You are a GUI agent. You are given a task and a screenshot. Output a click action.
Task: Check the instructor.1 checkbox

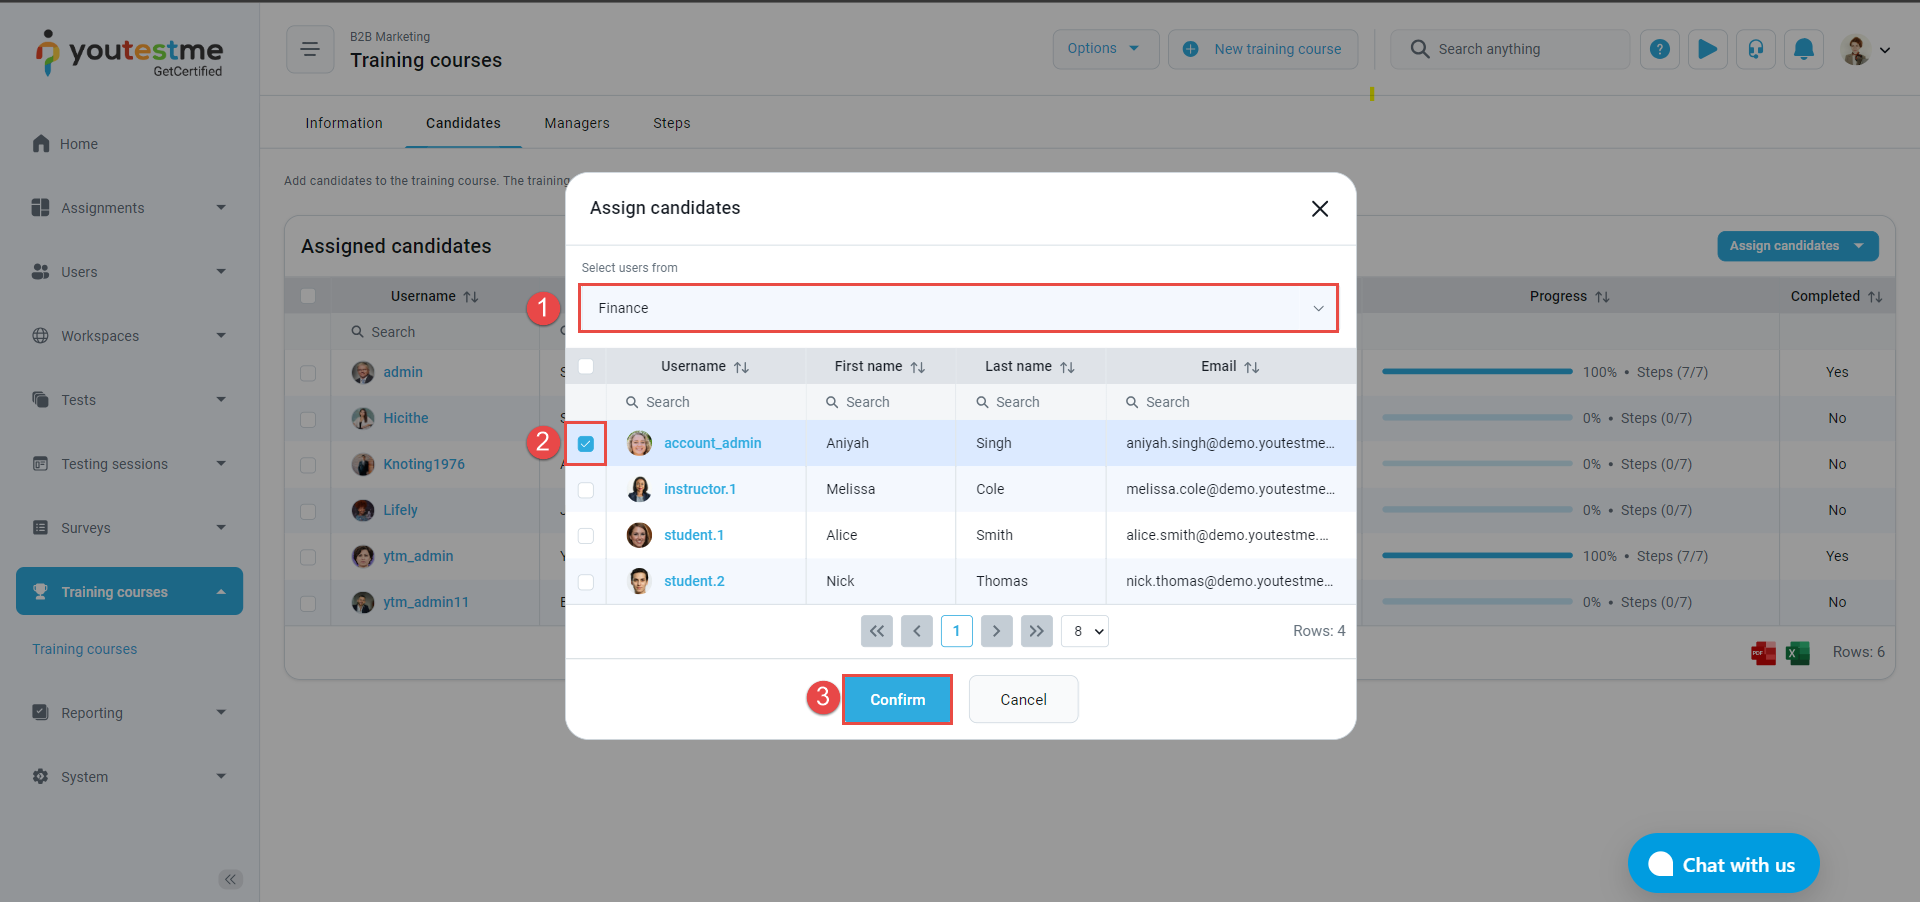click(x=586, y=490)
